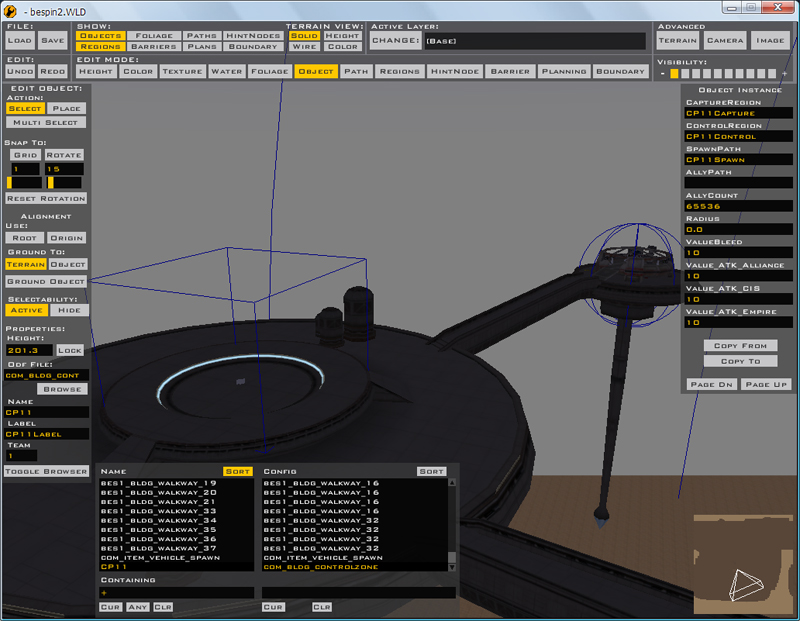Enable Multi Select action
800x621 pixels.
coord(45,122)
